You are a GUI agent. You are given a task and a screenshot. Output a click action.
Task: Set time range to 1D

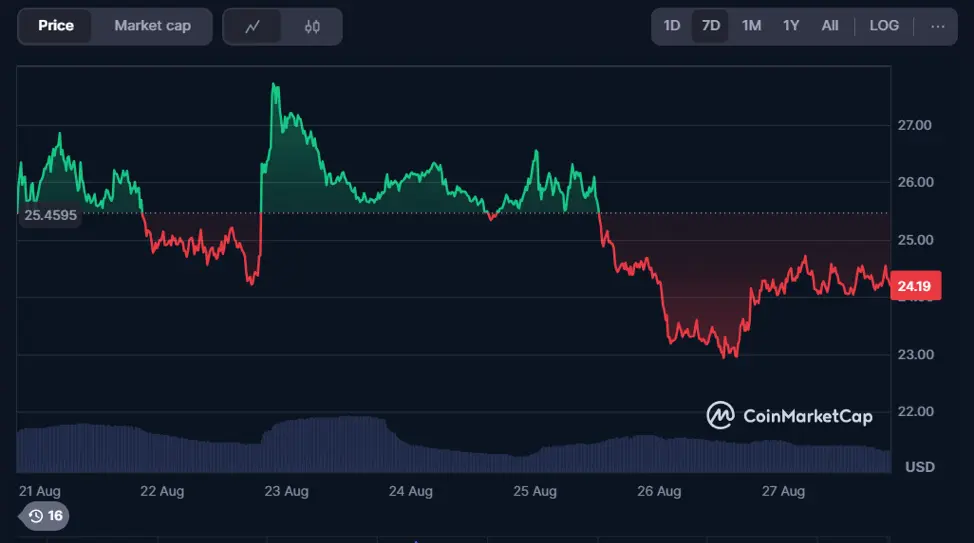(x=672, y=26)
